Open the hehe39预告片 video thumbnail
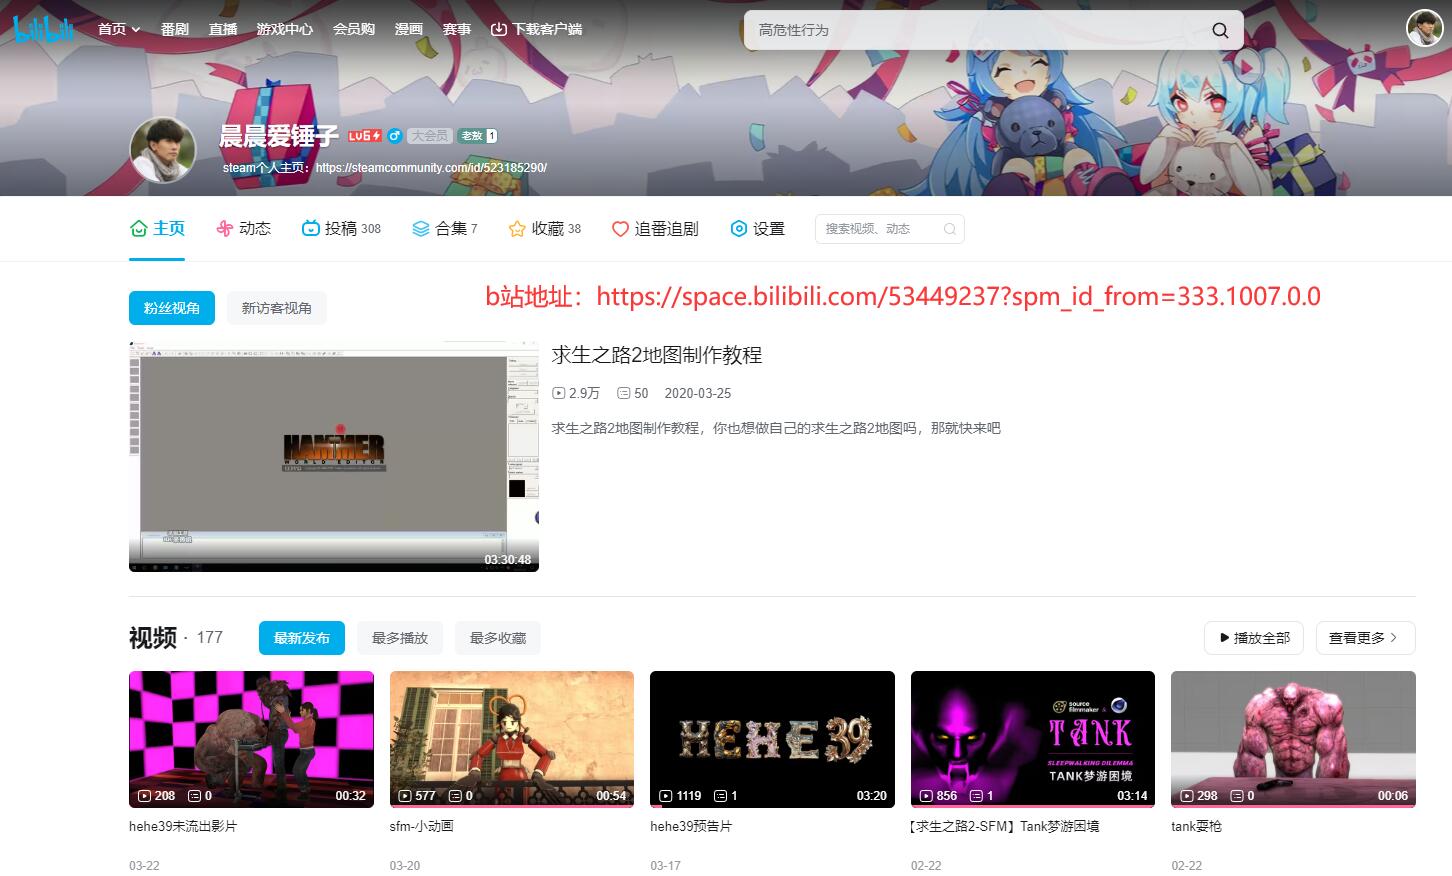Image resolution: width=1452 pixels, height=876 pixels. (772, 739)
